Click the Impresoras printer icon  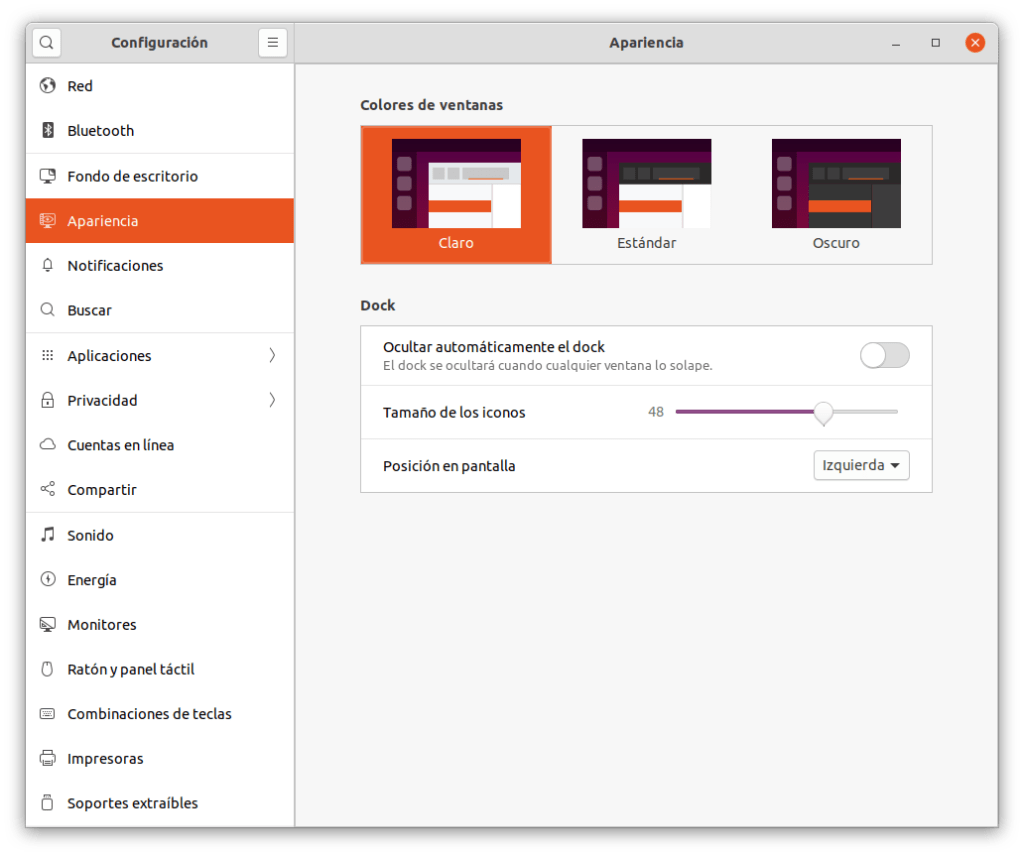(47, 759)
